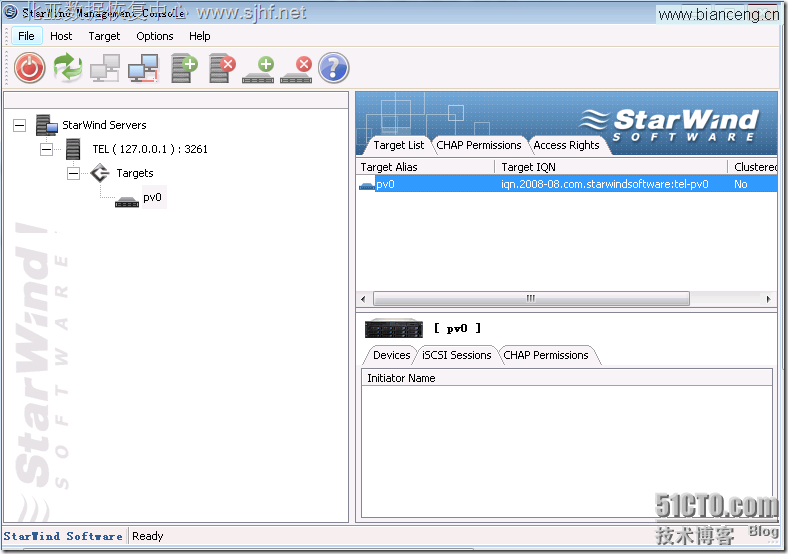Select pv0 label in the tree

152,198
